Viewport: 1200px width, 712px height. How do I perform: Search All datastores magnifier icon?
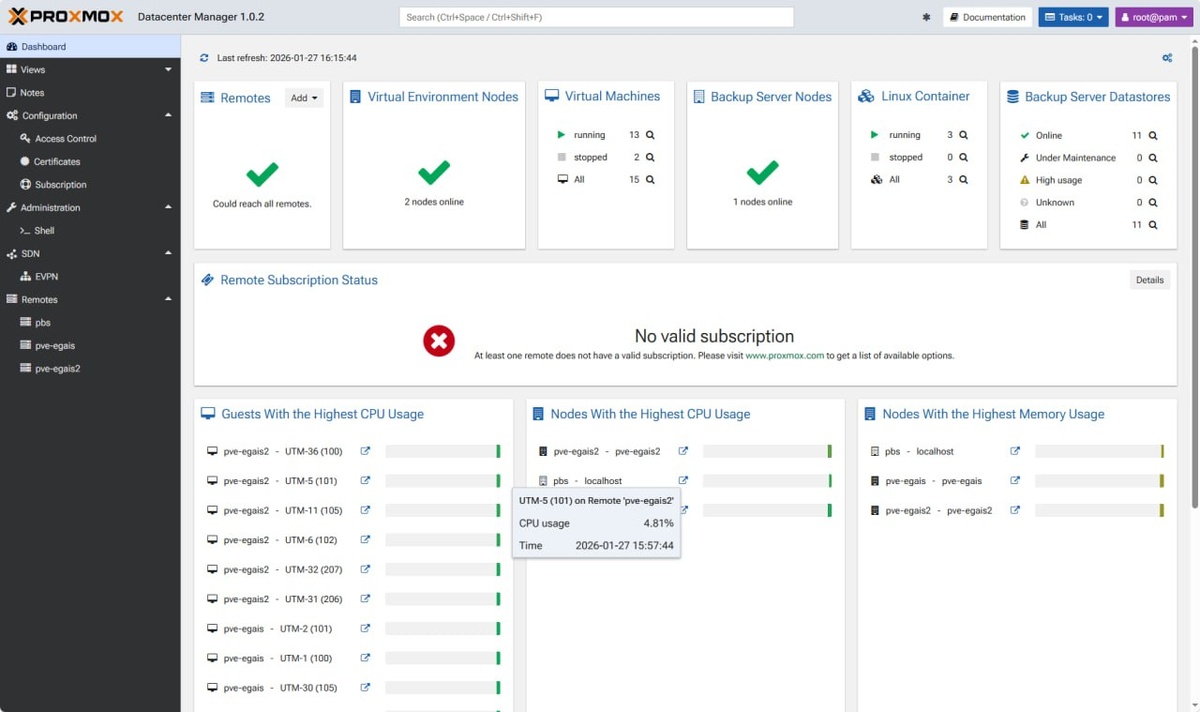coord(1153,225)
